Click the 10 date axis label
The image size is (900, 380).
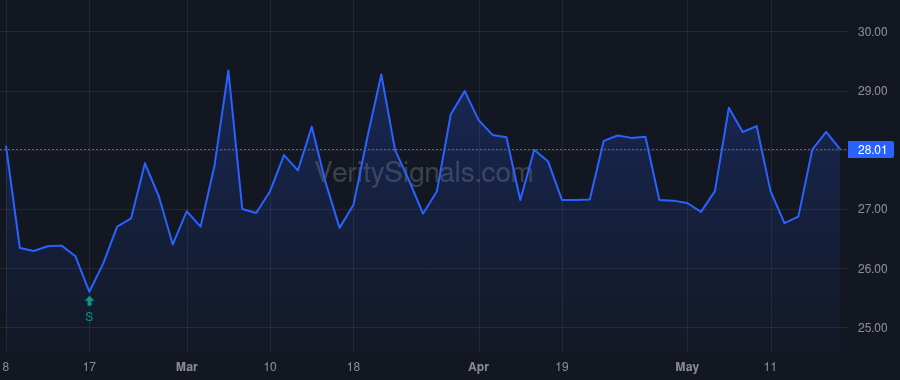click(x=270, y=367)
